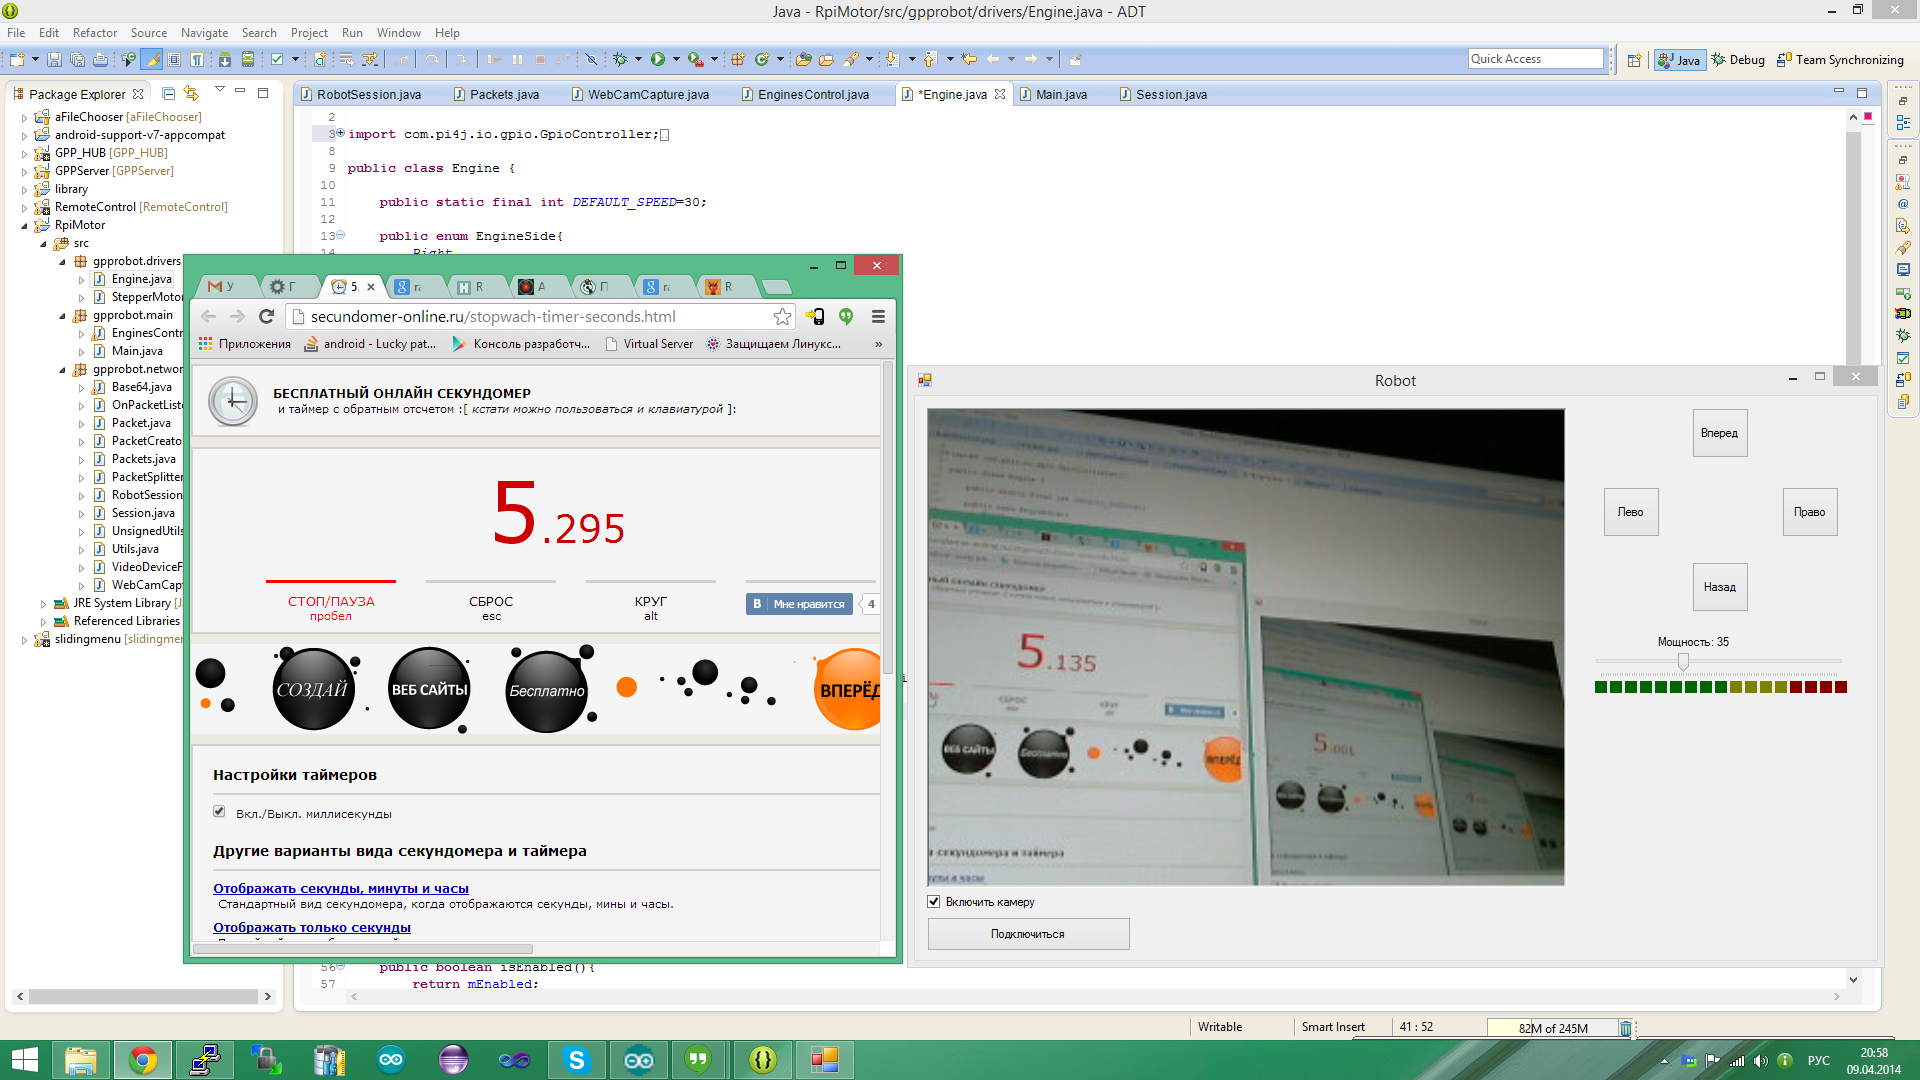Click the green Run button icon

click(657, 60)
